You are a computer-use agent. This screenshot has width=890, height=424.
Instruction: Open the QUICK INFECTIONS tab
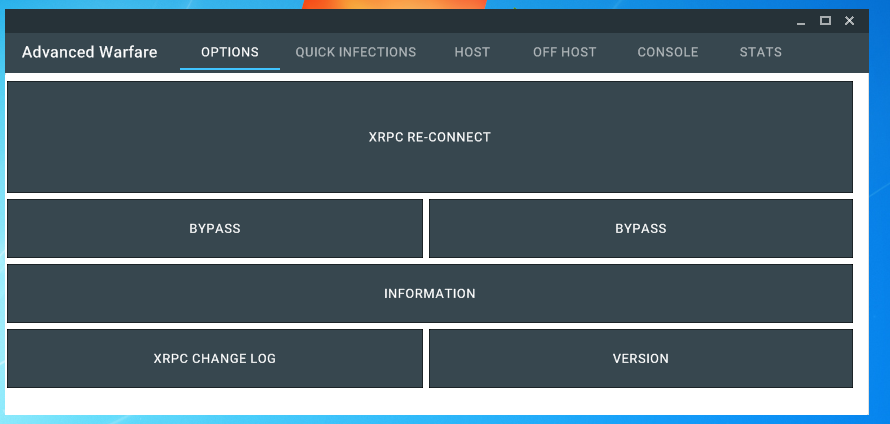pyautogui.click(x=356, y=52)
